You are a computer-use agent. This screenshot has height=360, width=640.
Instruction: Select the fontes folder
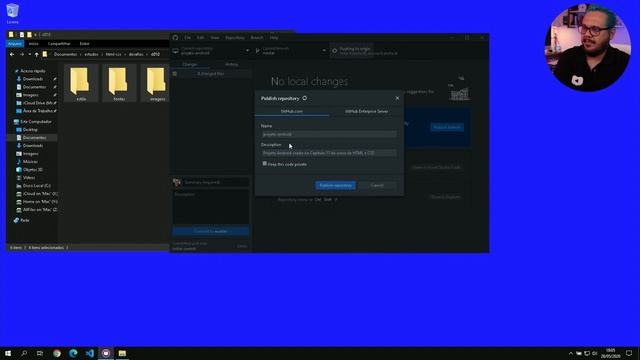[x=119, y=83]
